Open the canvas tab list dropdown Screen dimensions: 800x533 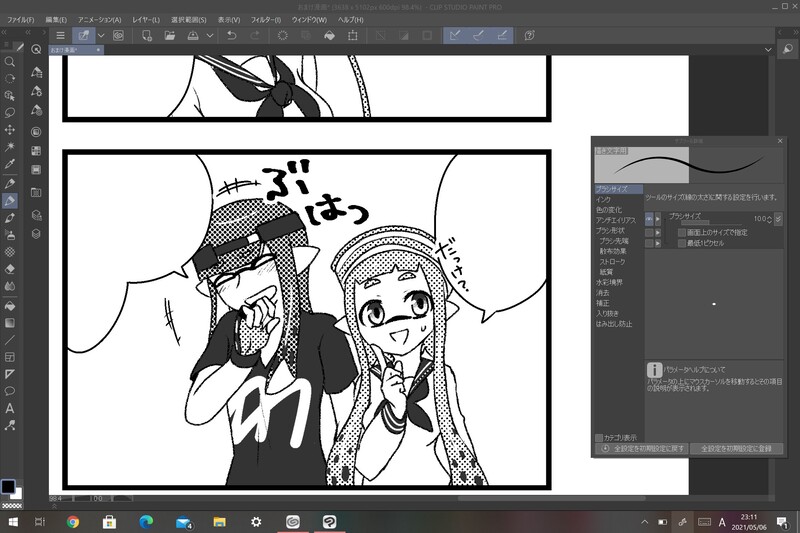[768, 49]
